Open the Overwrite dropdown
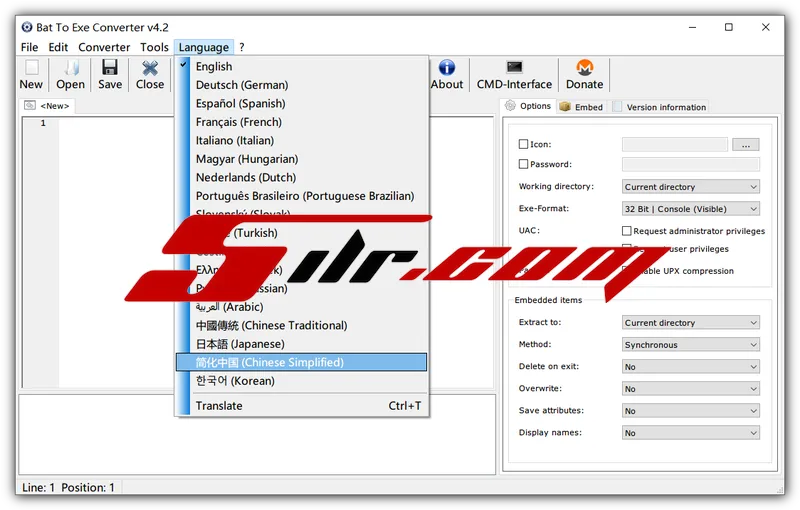 pyautogui.click(x=690, y=389)
